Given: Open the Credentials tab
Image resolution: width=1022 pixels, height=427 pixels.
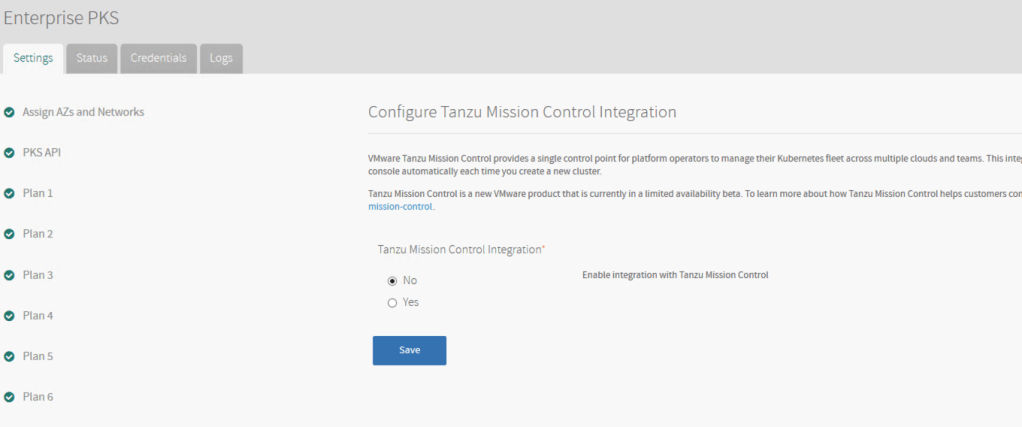Looking at the screenshot, I should [158, 58].
